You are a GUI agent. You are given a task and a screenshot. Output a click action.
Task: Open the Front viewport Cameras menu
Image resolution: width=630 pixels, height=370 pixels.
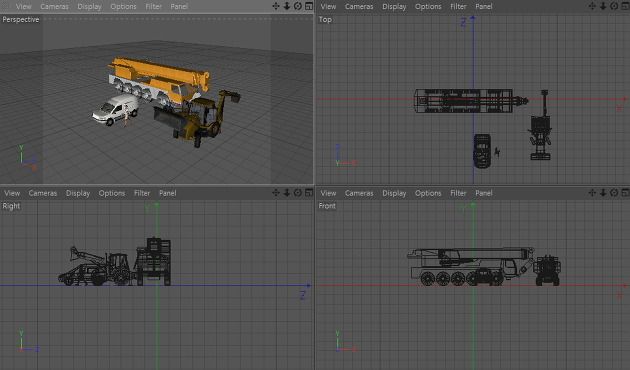click(x=359, y=193)
